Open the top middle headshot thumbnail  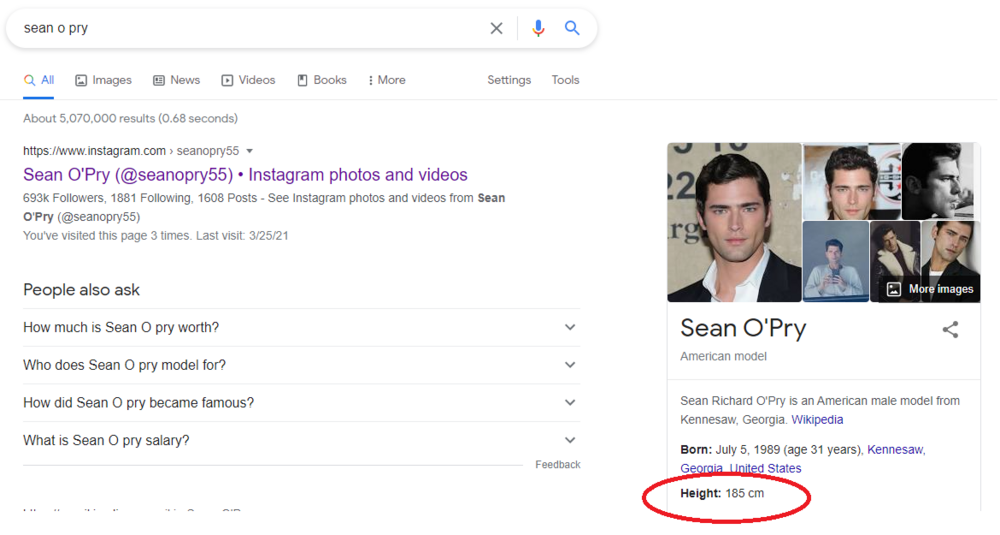click(851, 181)
